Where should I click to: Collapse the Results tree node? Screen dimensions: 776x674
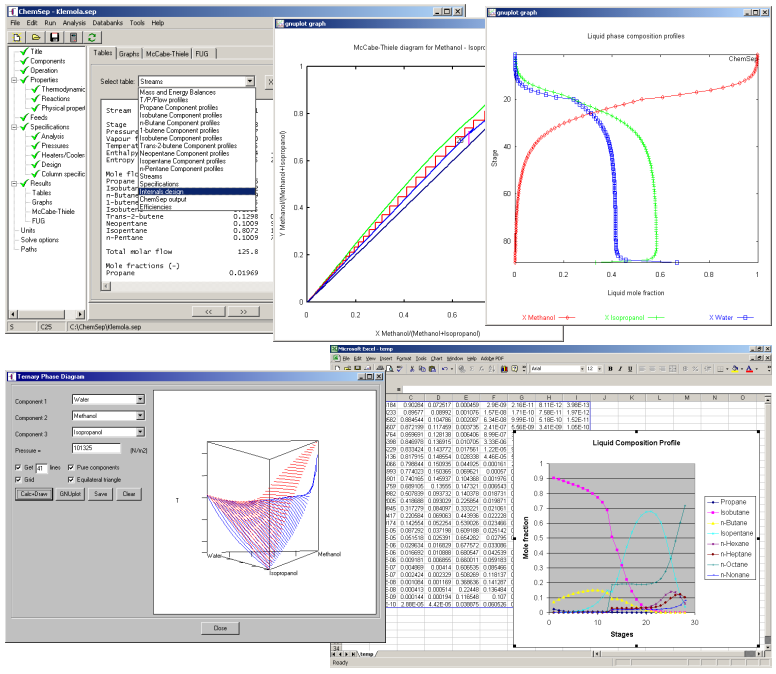[x=14, y=184]
